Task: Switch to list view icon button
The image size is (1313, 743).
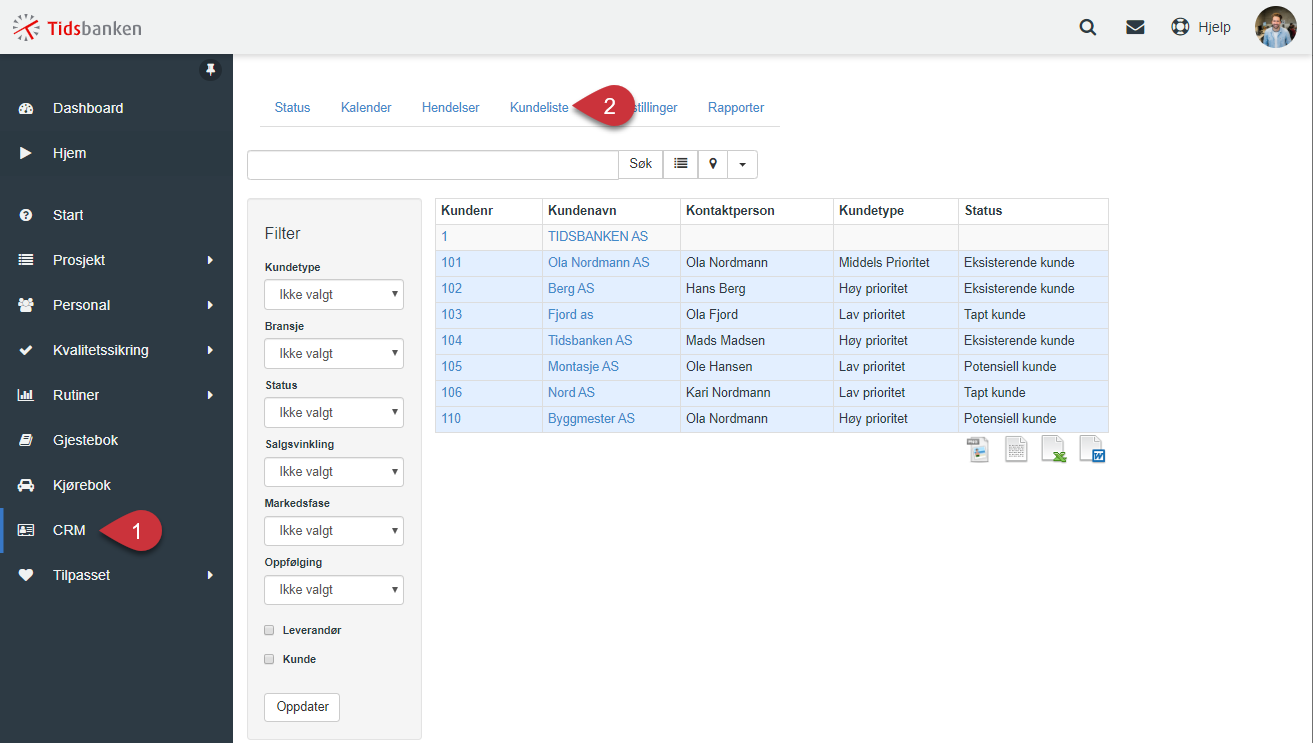Action: pos(680,164)
